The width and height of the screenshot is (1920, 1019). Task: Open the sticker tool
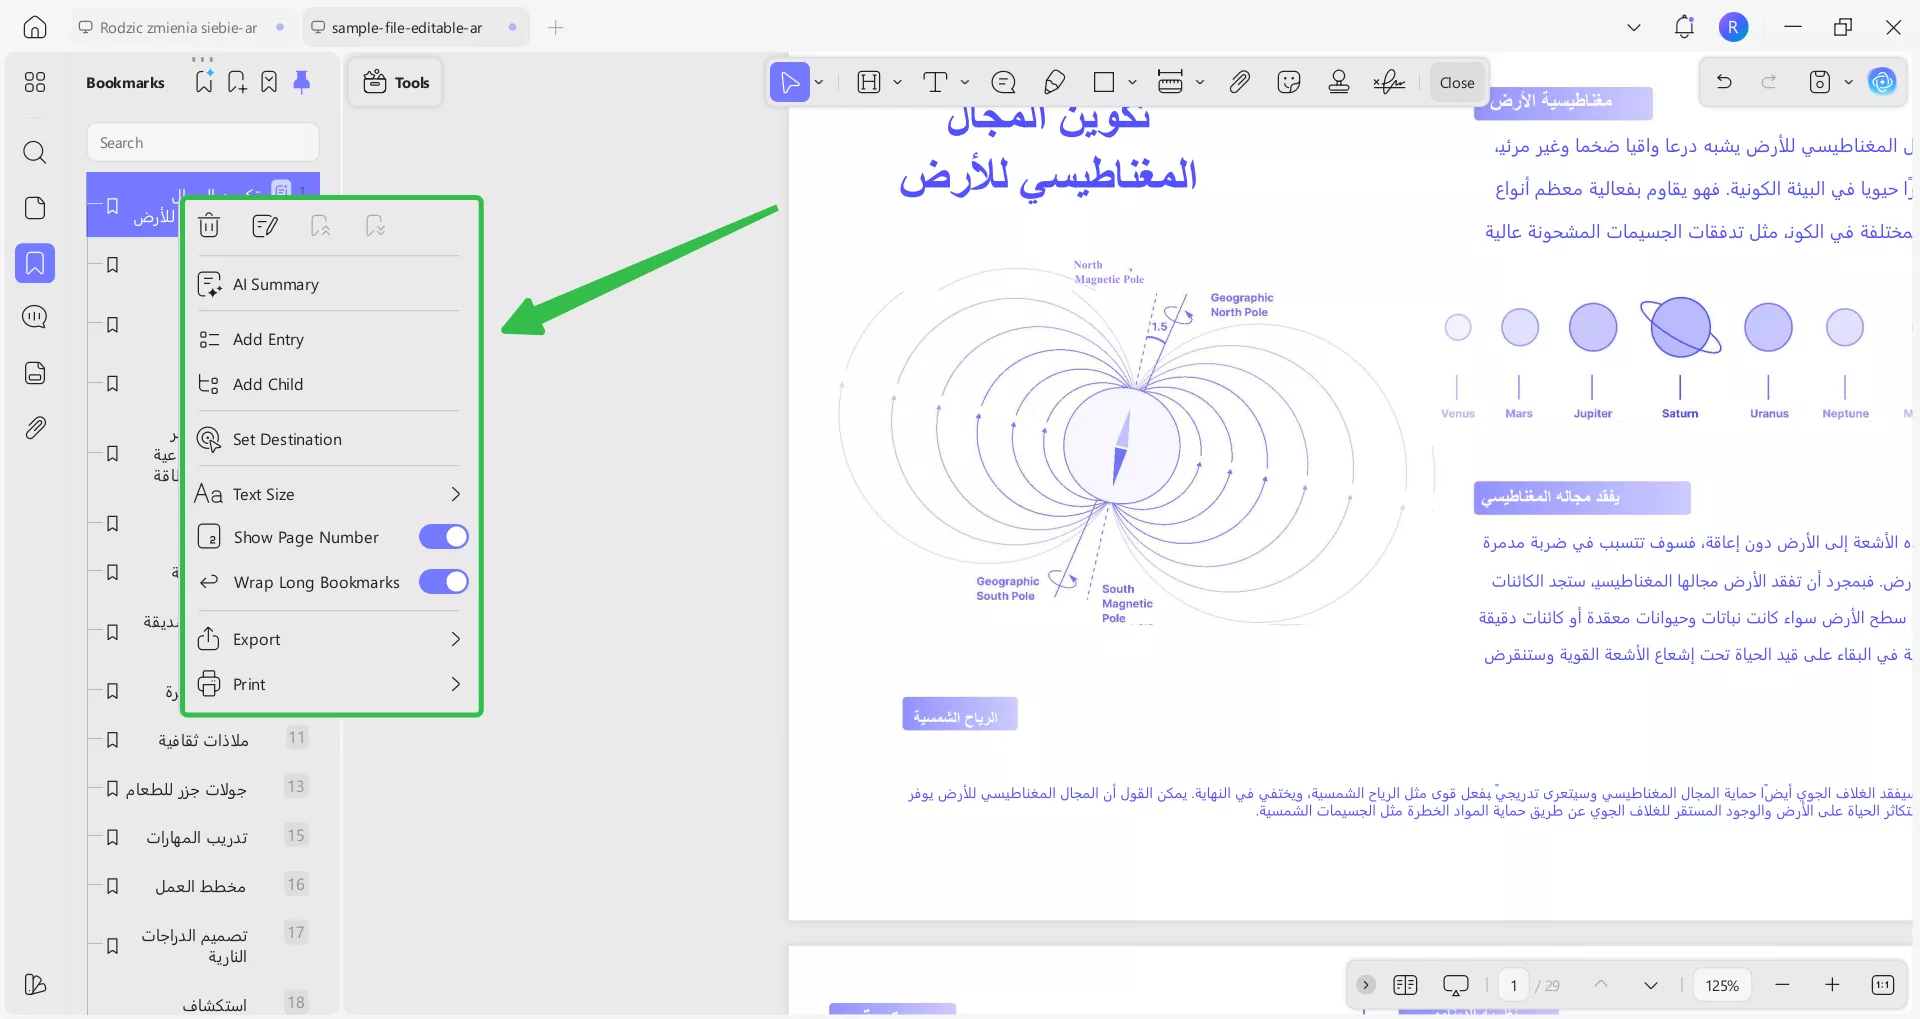[x=1289, y=82]
